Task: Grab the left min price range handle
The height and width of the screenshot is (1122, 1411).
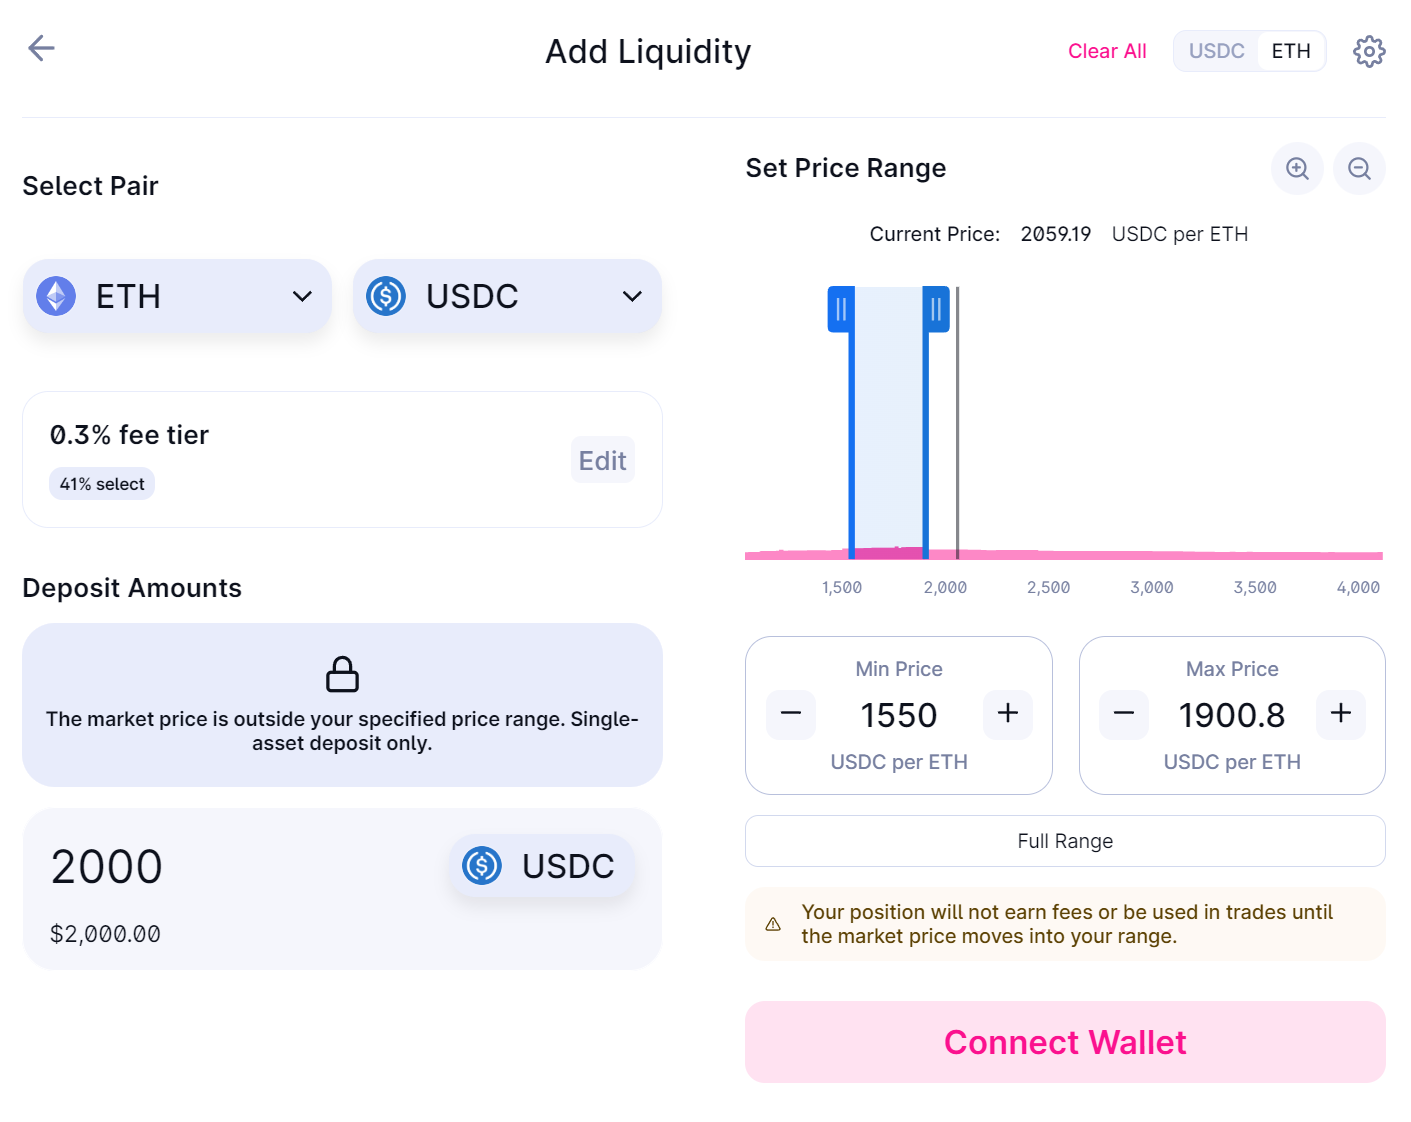Action: (841, 310)
